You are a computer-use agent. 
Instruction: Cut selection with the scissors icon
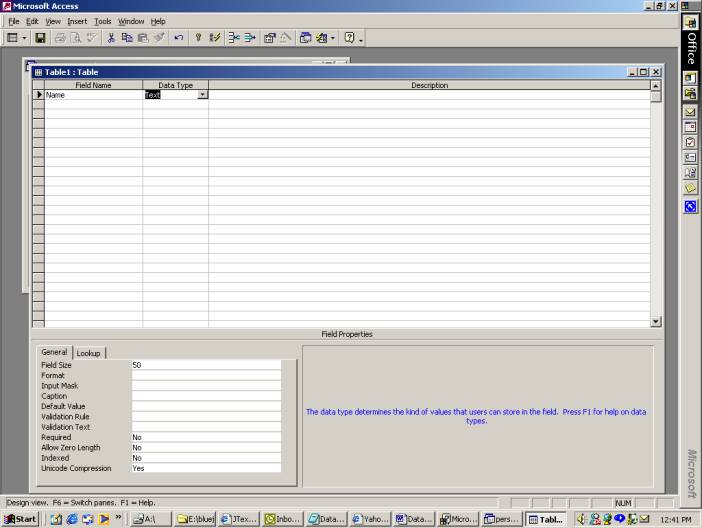(x=111, y=38)
